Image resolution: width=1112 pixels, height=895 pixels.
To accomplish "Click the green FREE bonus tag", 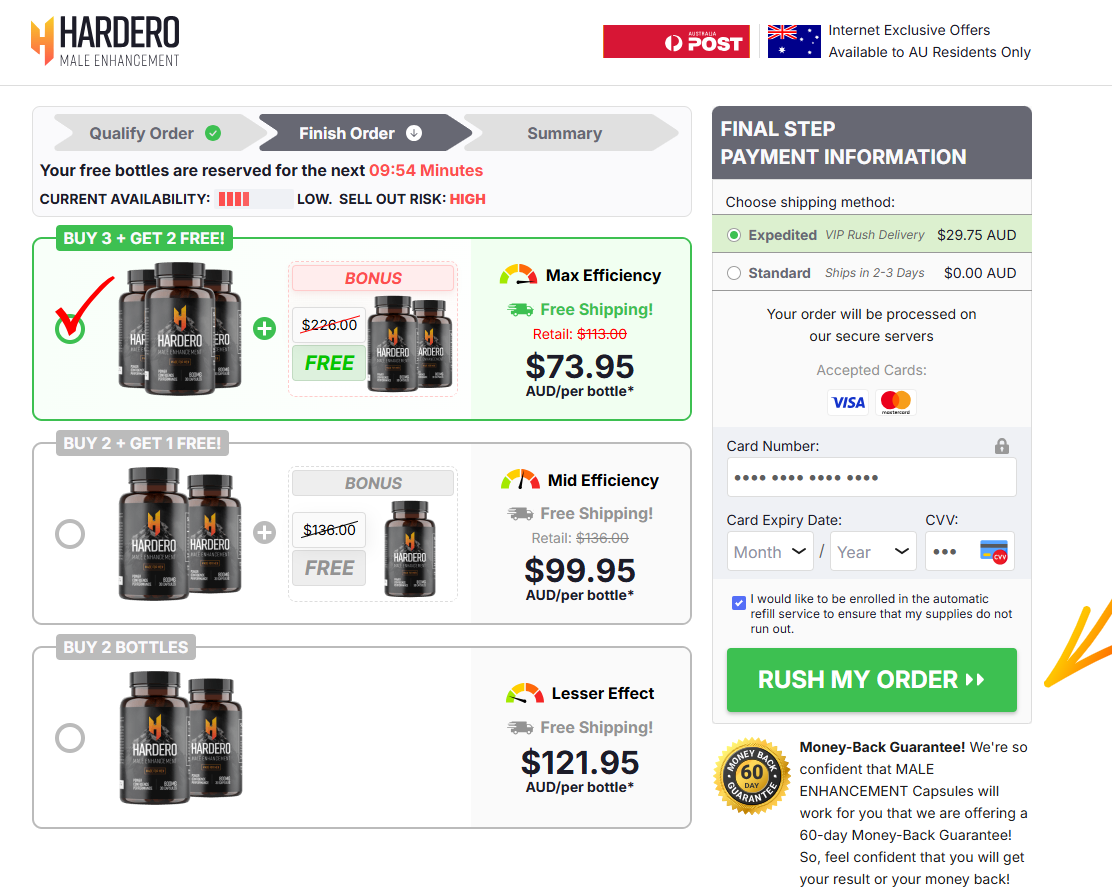I will point(329,363).
